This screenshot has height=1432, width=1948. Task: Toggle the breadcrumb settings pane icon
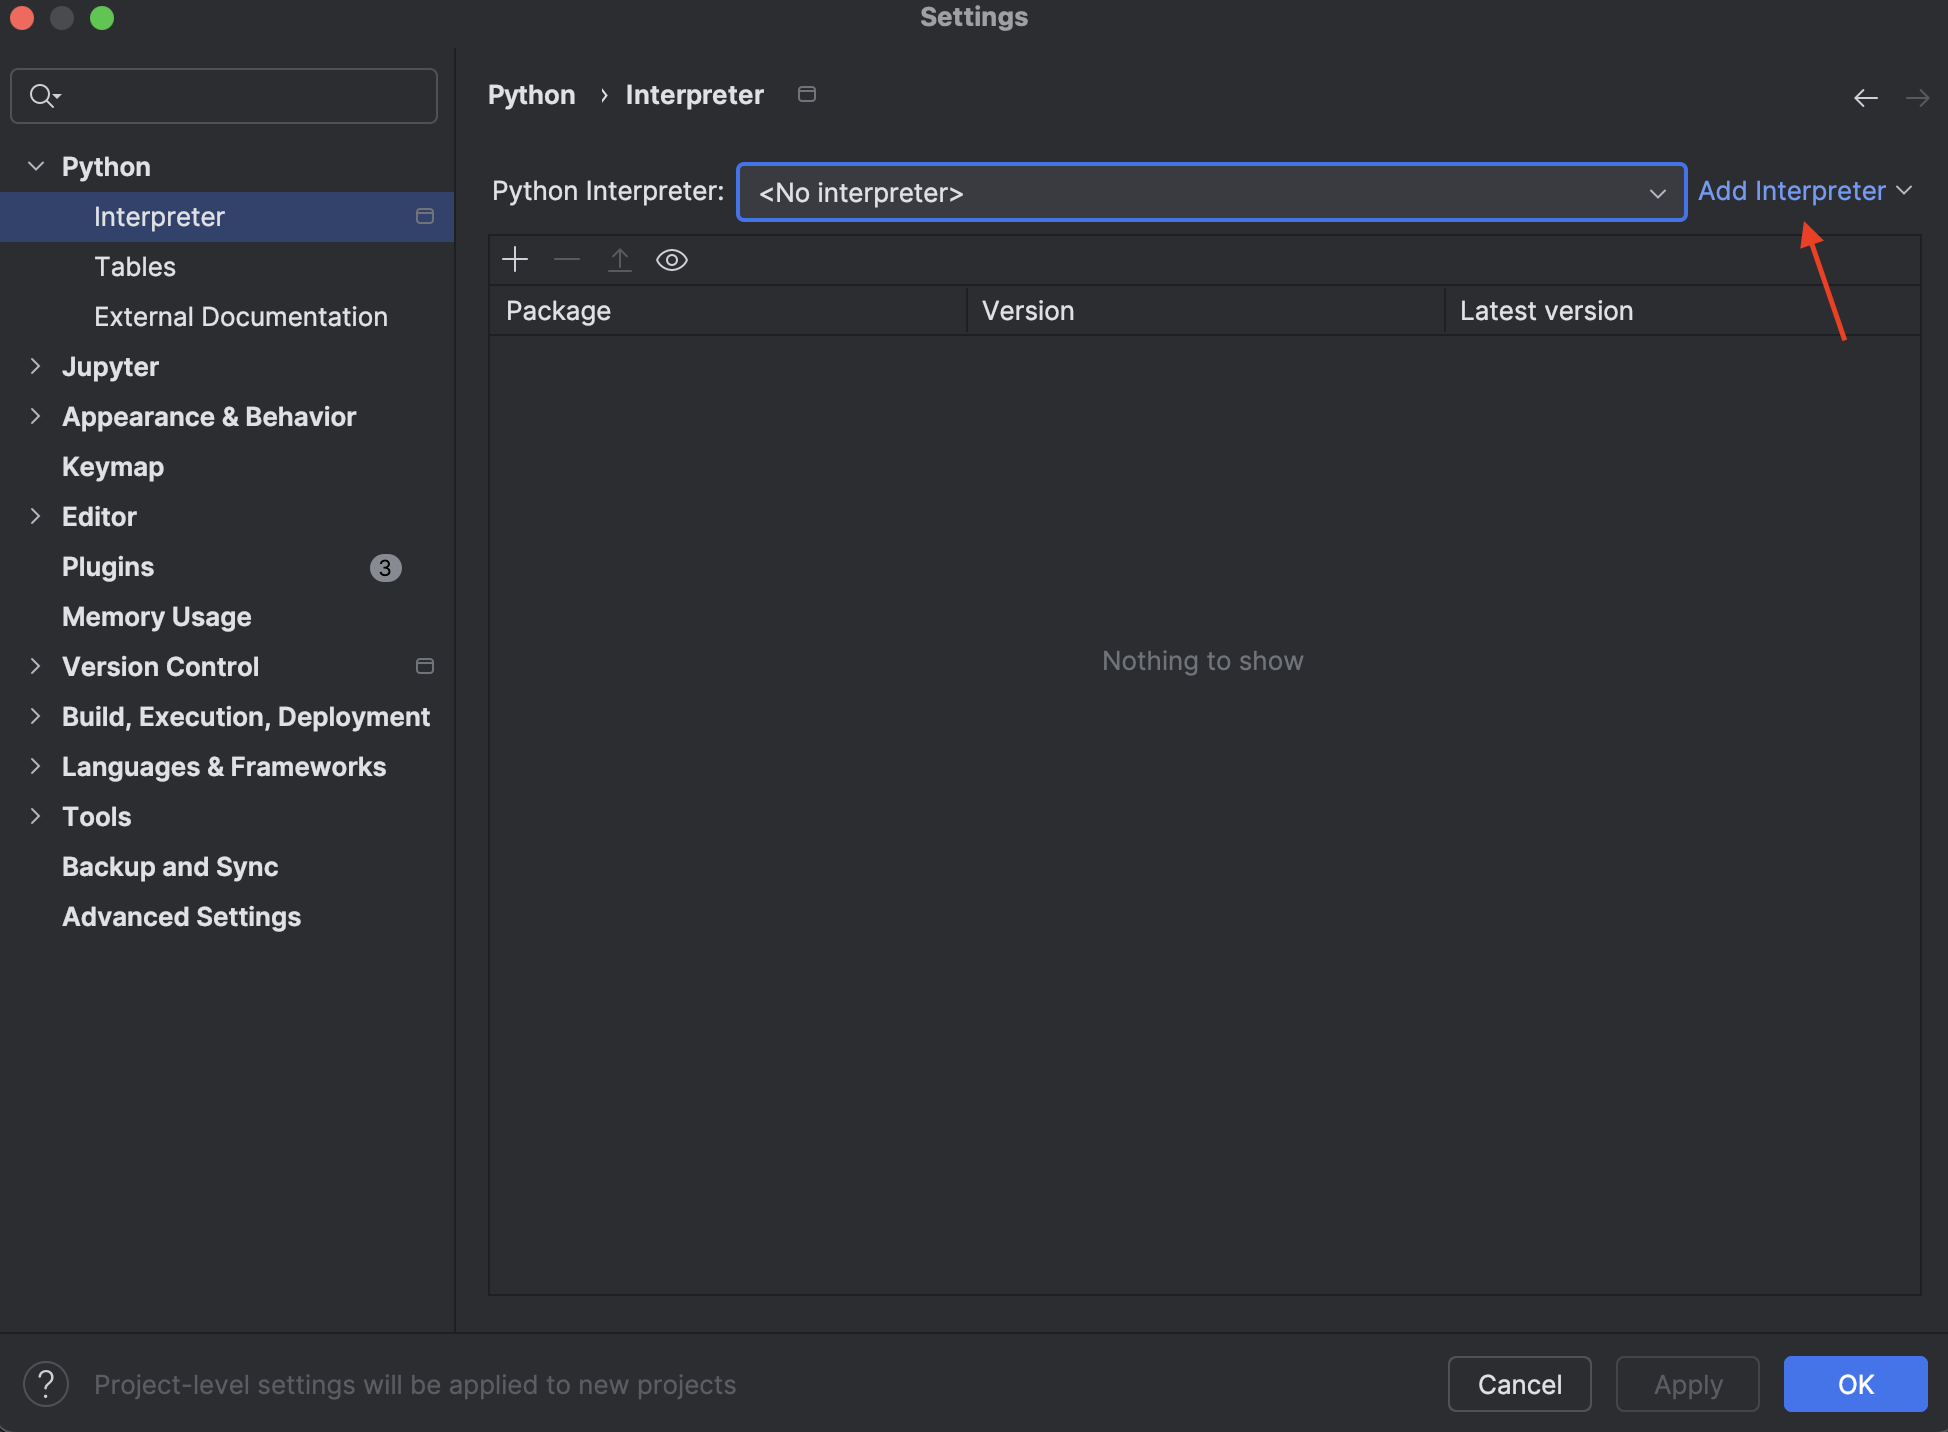pos(806,94)
